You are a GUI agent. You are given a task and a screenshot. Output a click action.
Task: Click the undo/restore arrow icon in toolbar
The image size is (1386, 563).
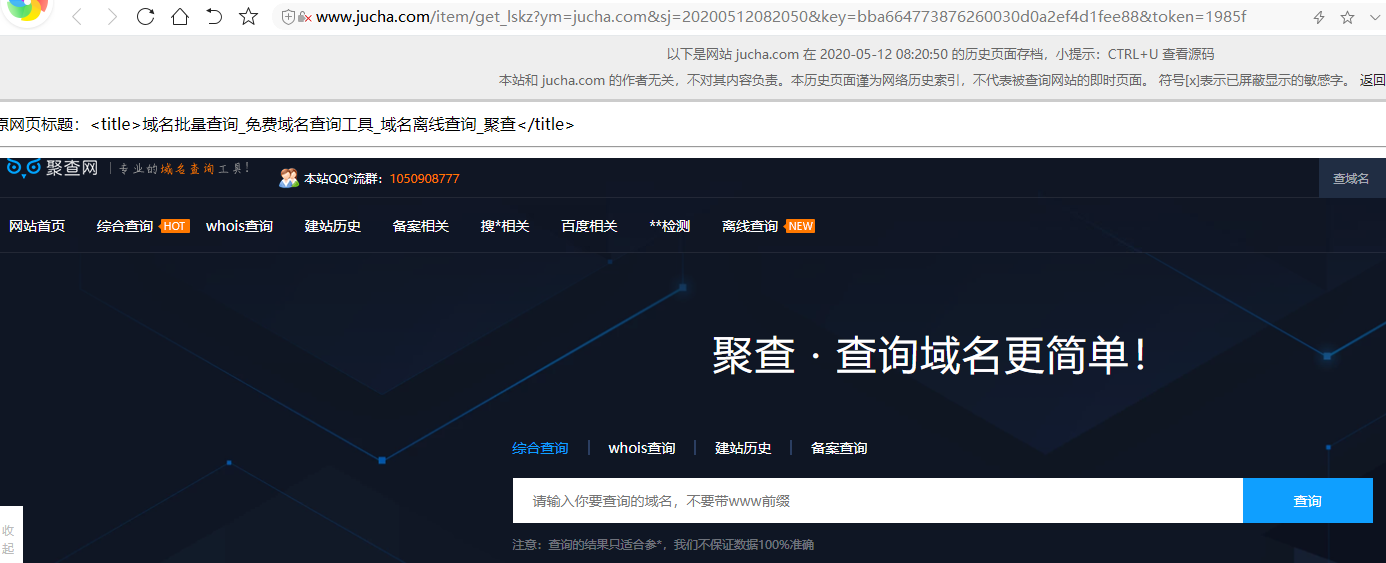[214, 17]
